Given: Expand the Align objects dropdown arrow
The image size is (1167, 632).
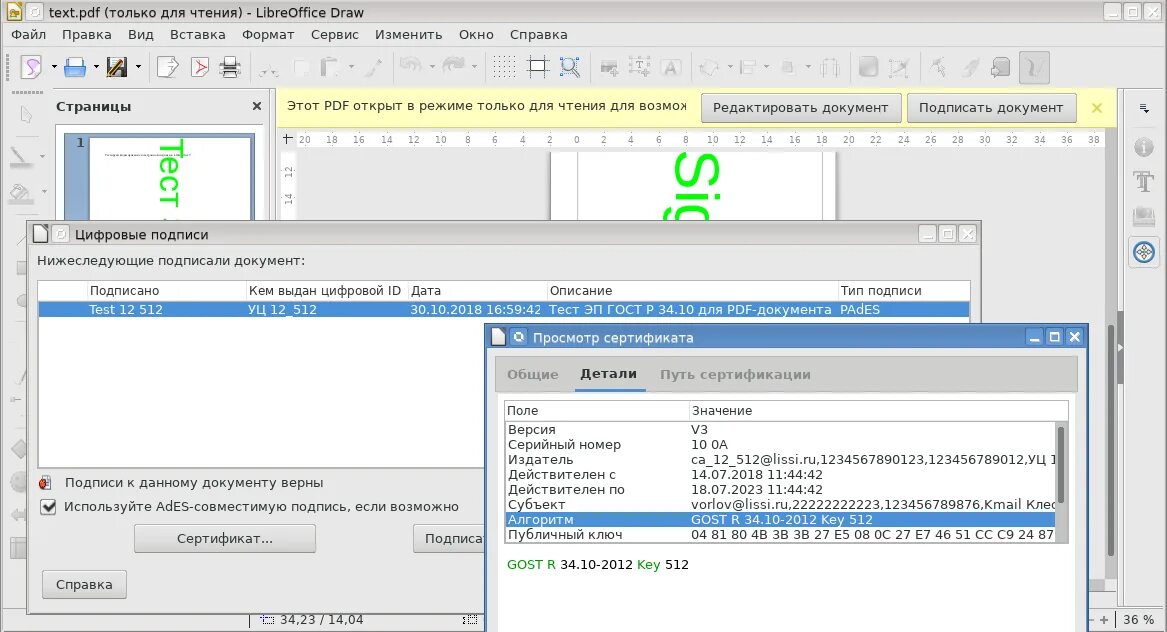Looking at the screenshot, I should point(767,67).
